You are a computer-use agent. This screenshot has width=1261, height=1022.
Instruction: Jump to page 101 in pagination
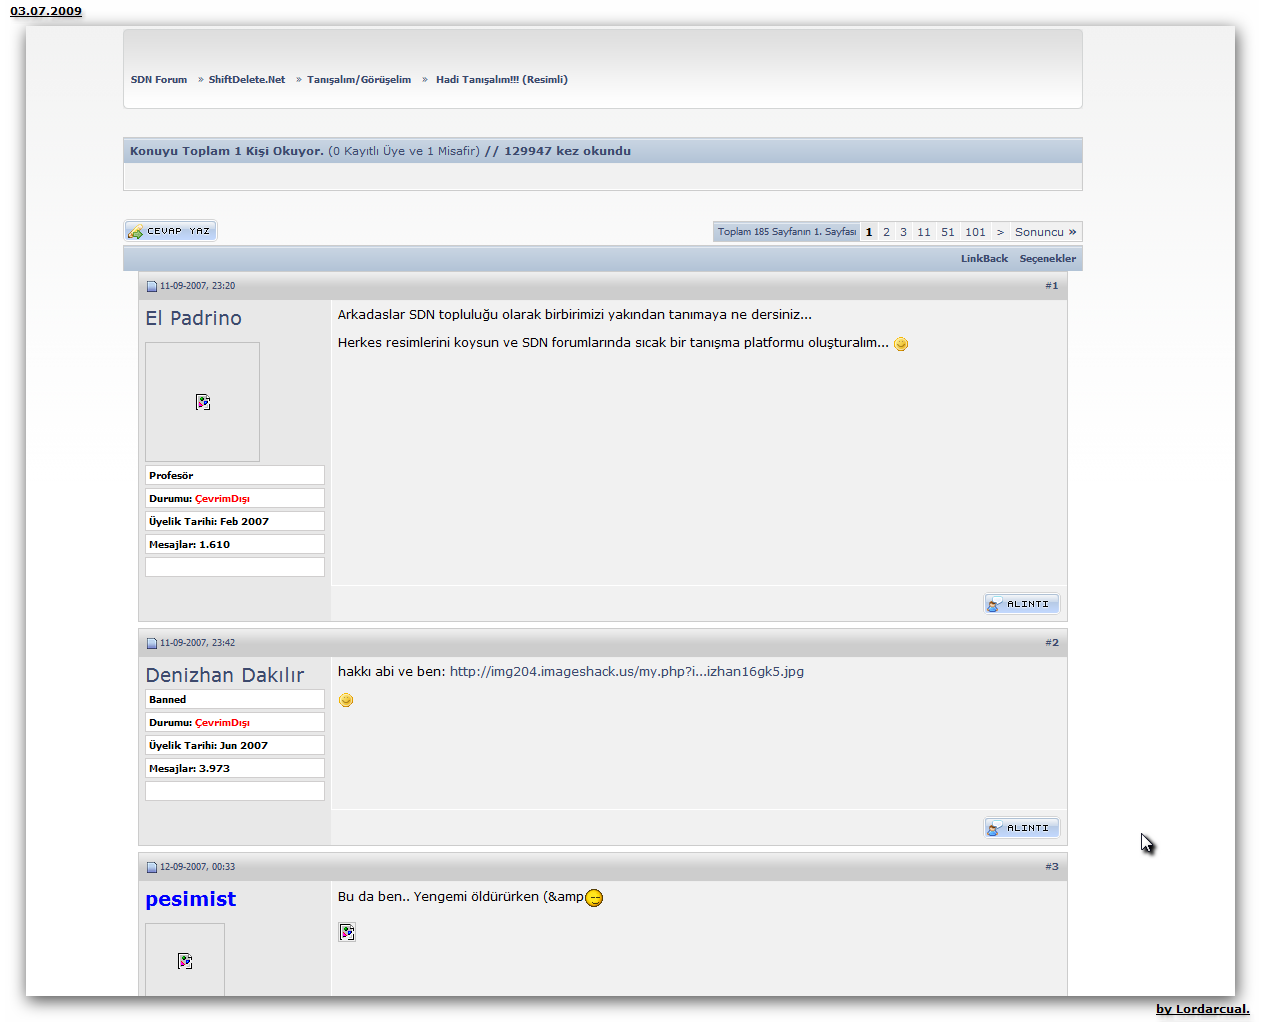point(975,232)
